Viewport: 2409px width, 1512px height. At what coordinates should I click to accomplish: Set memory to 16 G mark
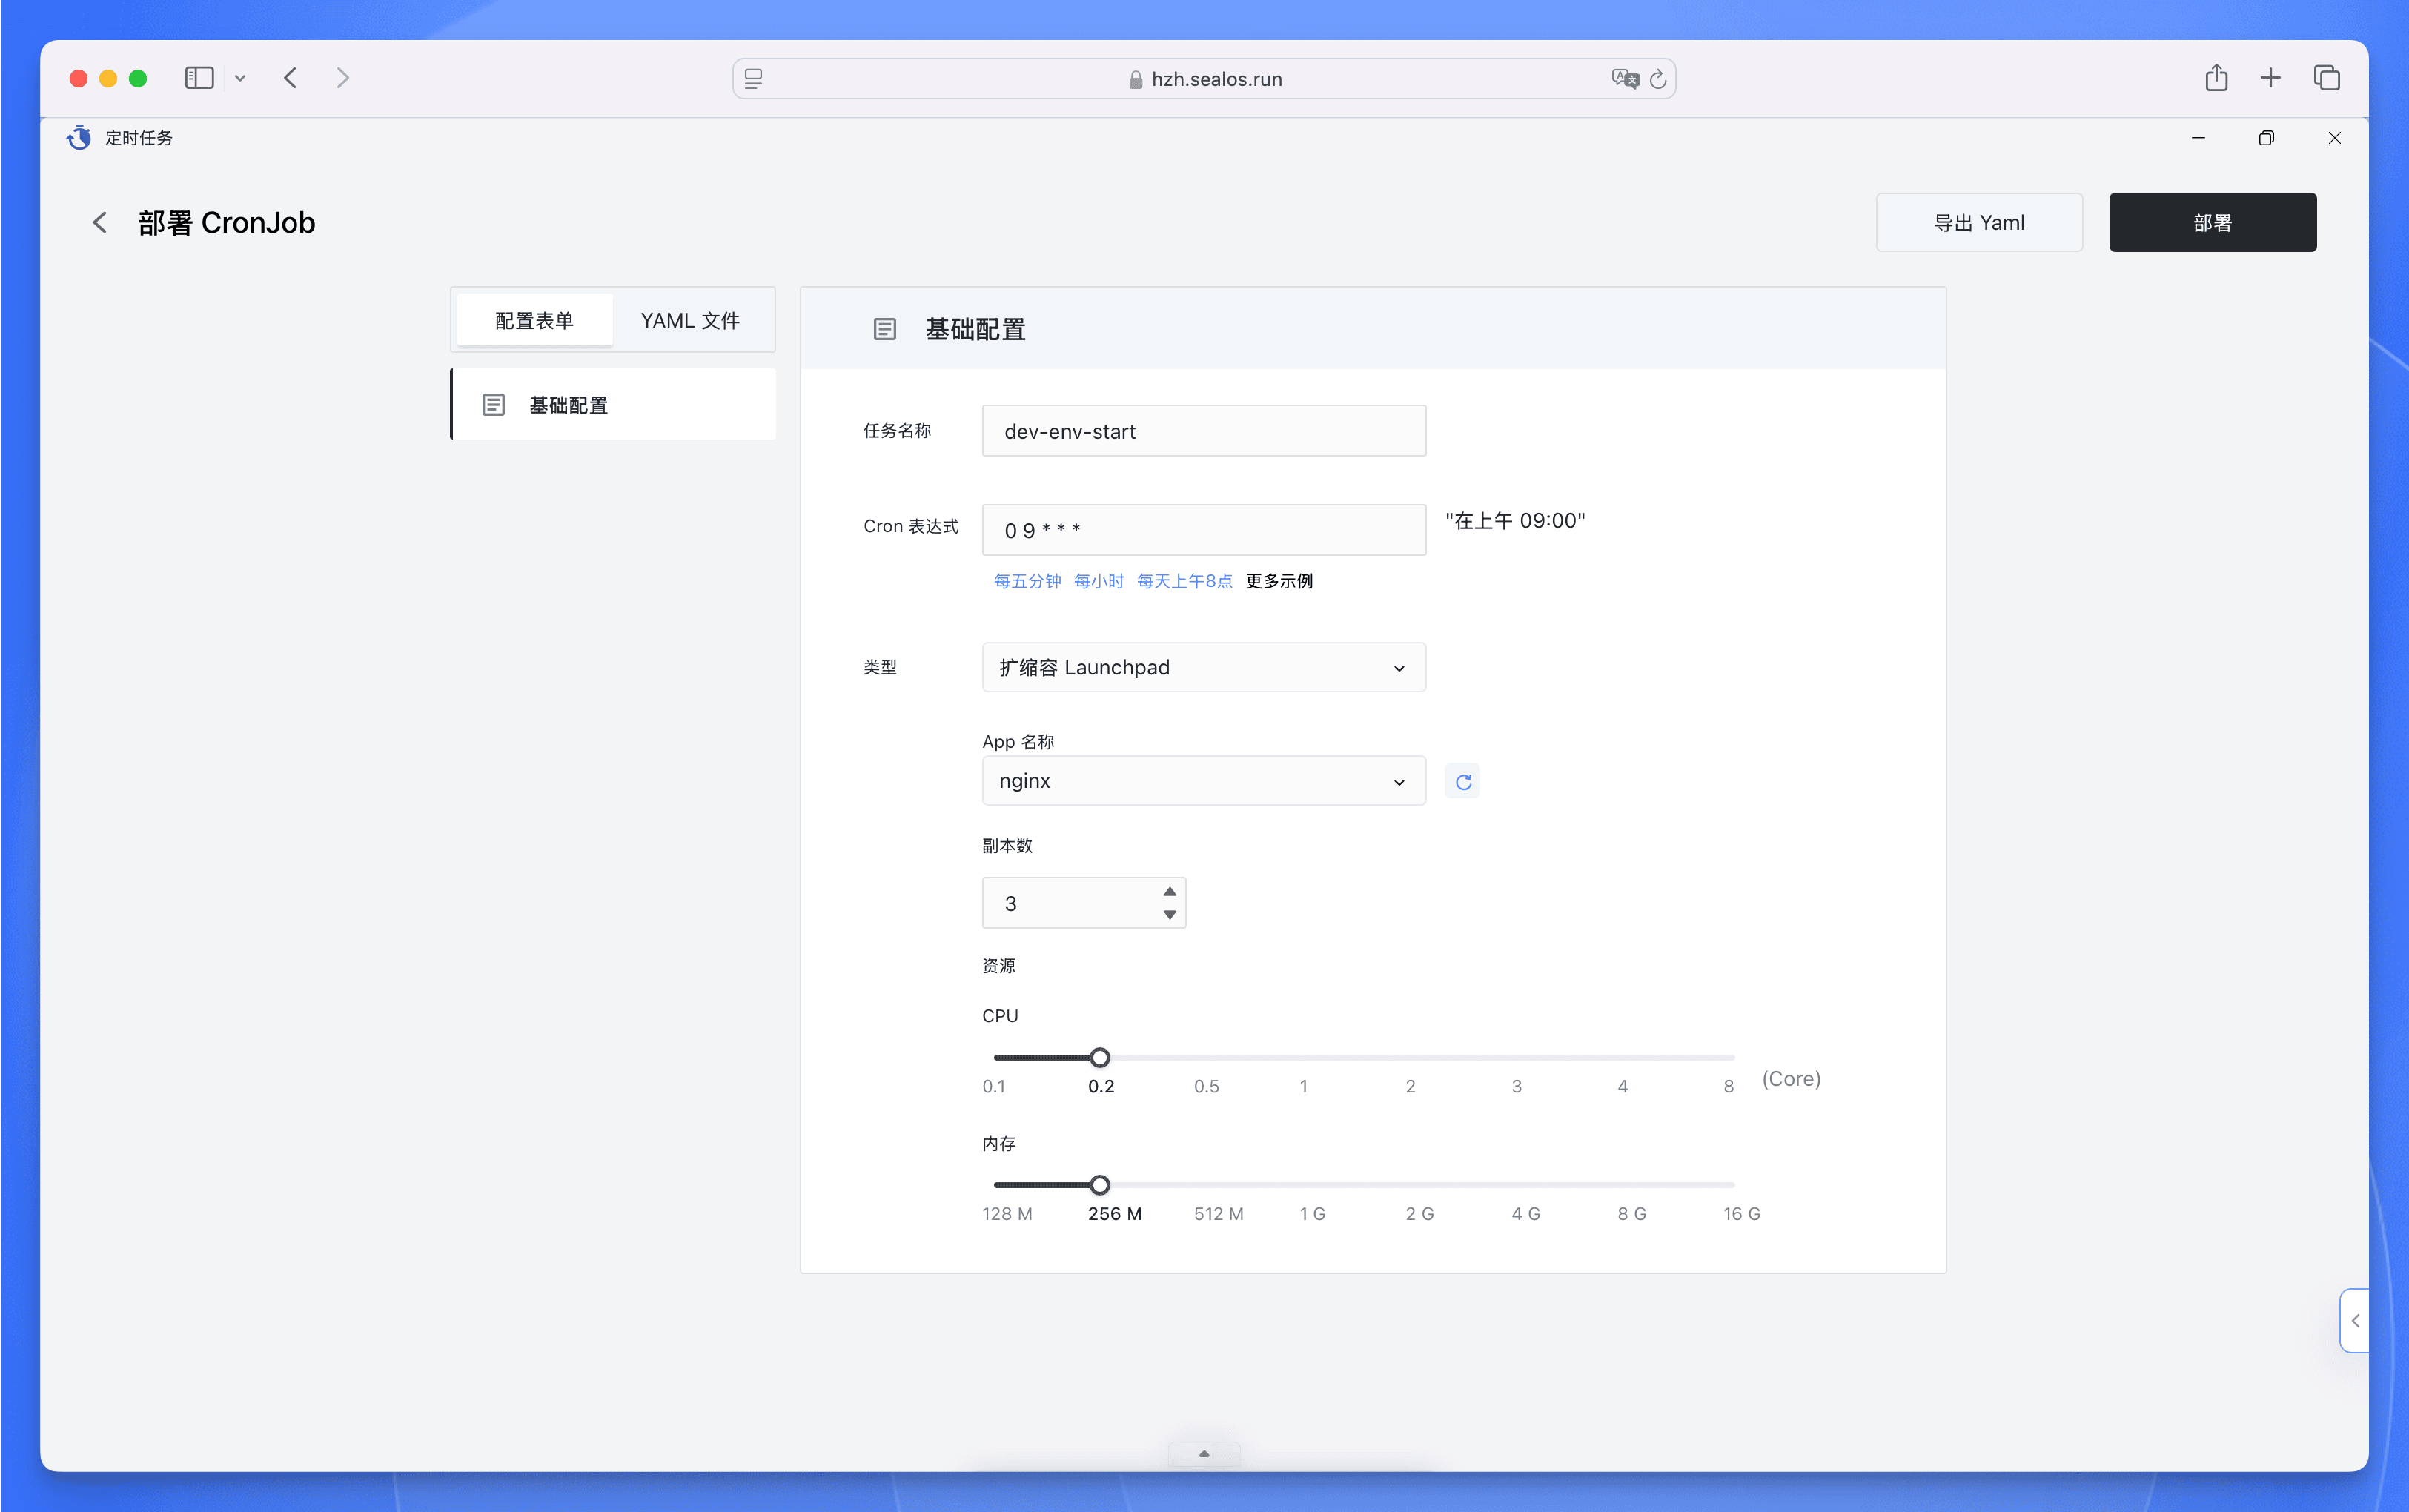point(1742,1214)
